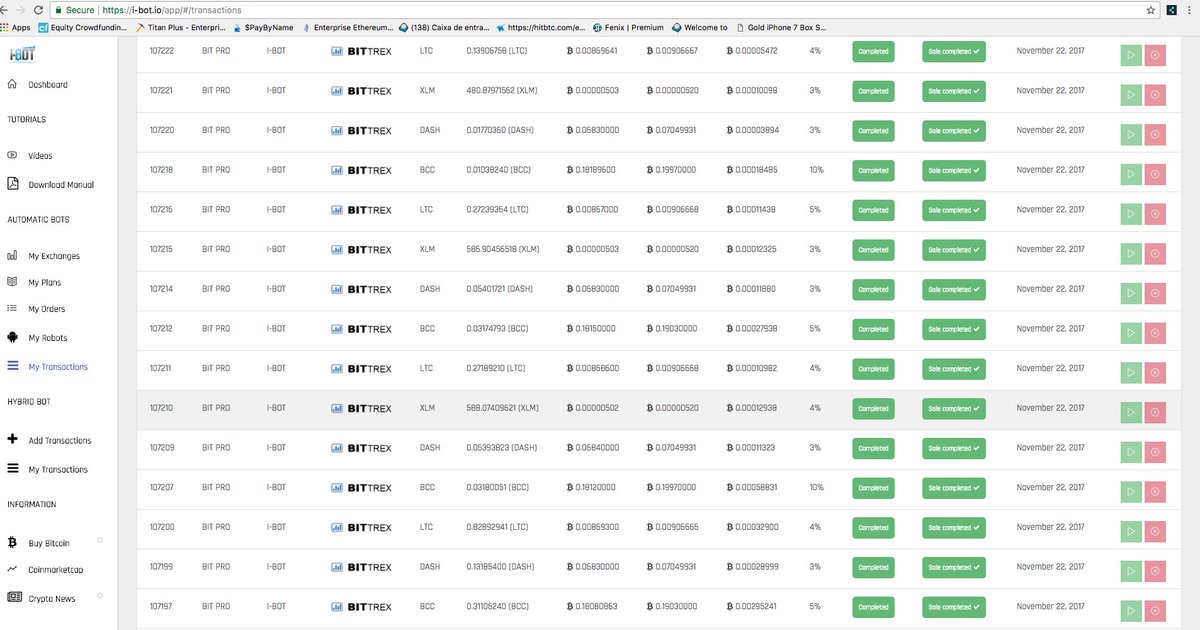Open Fenix Premium bookmark
The image size is (1200, 630).
[628, 27]
